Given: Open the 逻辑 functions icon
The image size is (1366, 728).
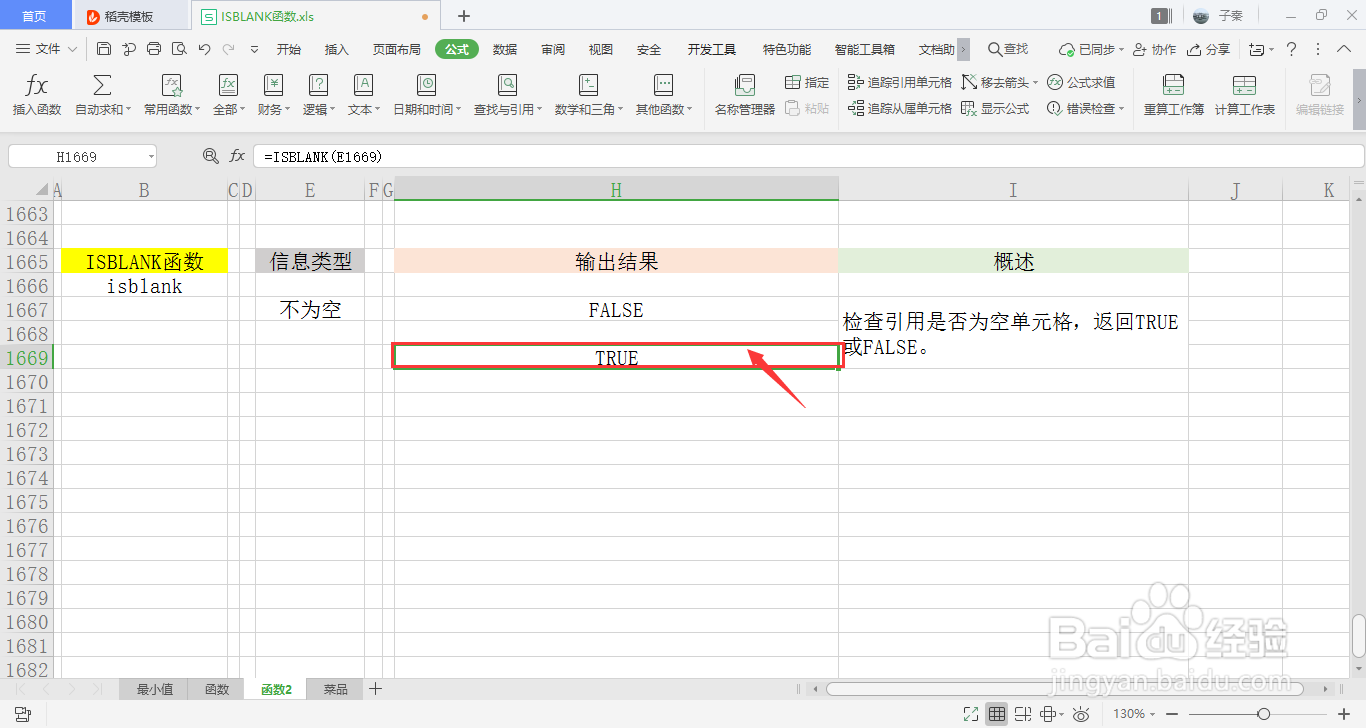Looking at the screenshot, I should pyautogui.click(x=318, y=85).
